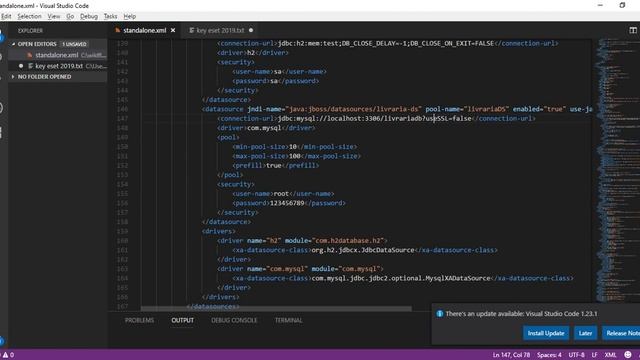The height and width of the screenshot is (360, 640).
Task: Click the Install Update button
Action: click(546, 333)
